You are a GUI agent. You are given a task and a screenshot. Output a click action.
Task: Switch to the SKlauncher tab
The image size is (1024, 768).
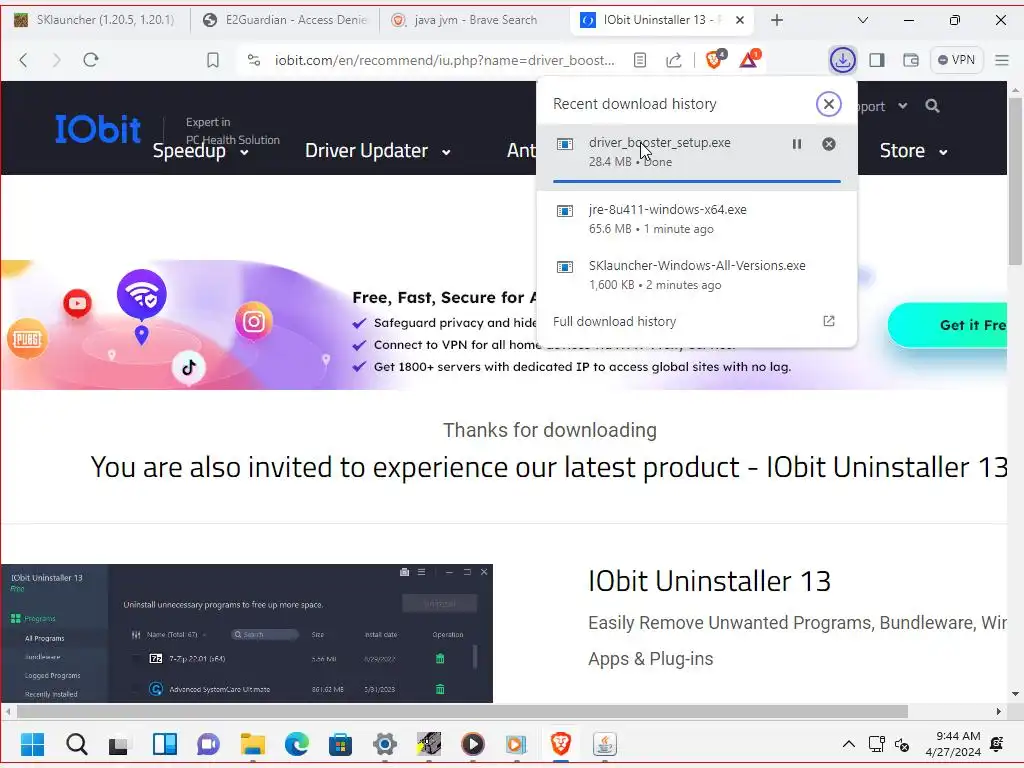pos(95,20)
